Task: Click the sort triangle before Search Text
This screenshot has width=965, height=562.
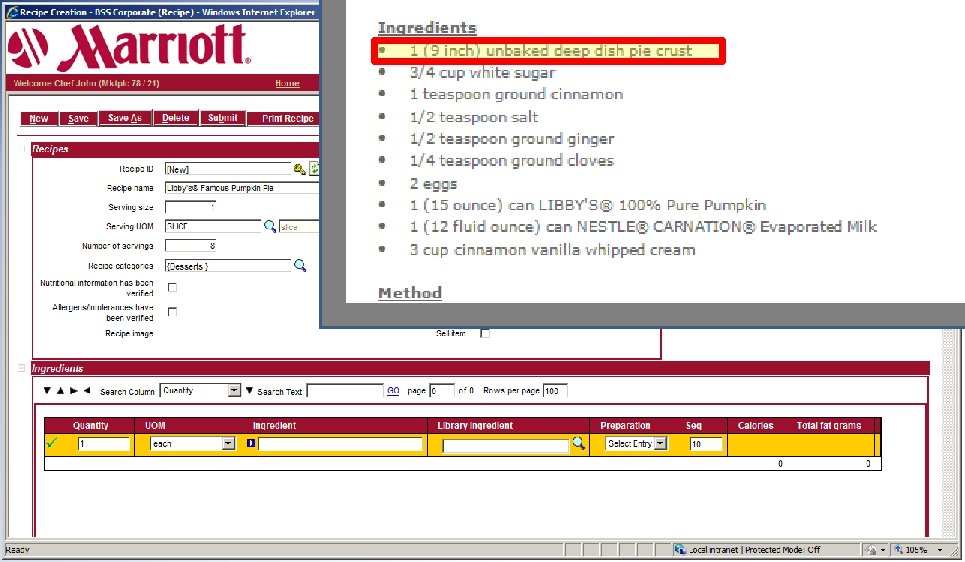Action: tap(249, 390)
